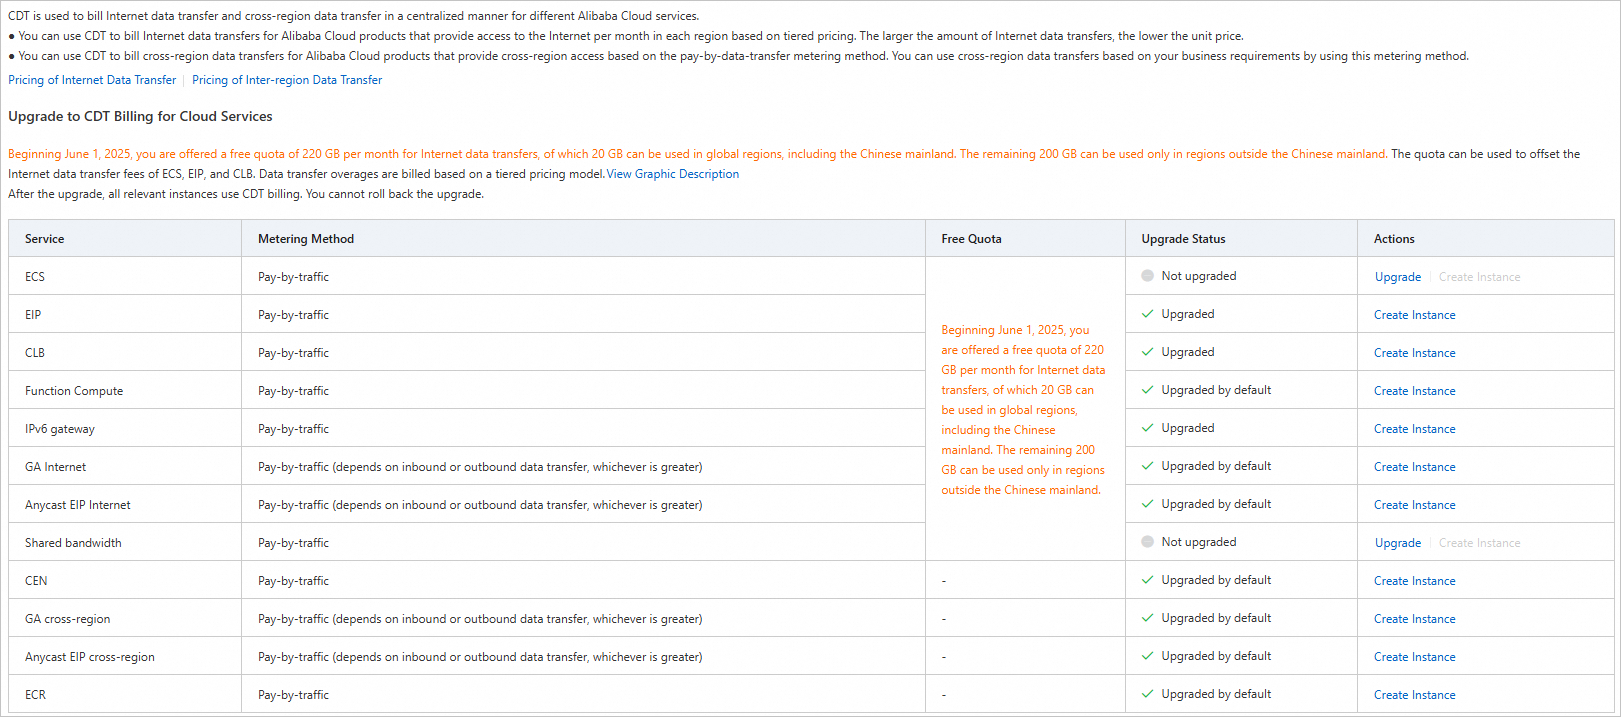This screenshot has width=1621, height=717.
Task: Click the gray status dot for Shared bandwidth
Action: click(1147, 542)
